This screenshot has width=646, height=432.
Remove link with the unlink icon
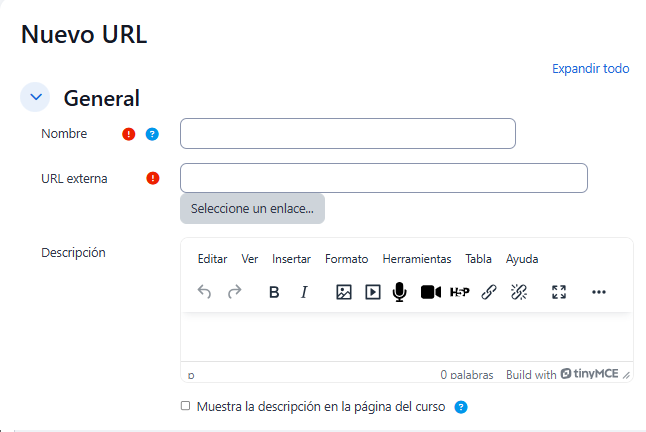(518, 292)
